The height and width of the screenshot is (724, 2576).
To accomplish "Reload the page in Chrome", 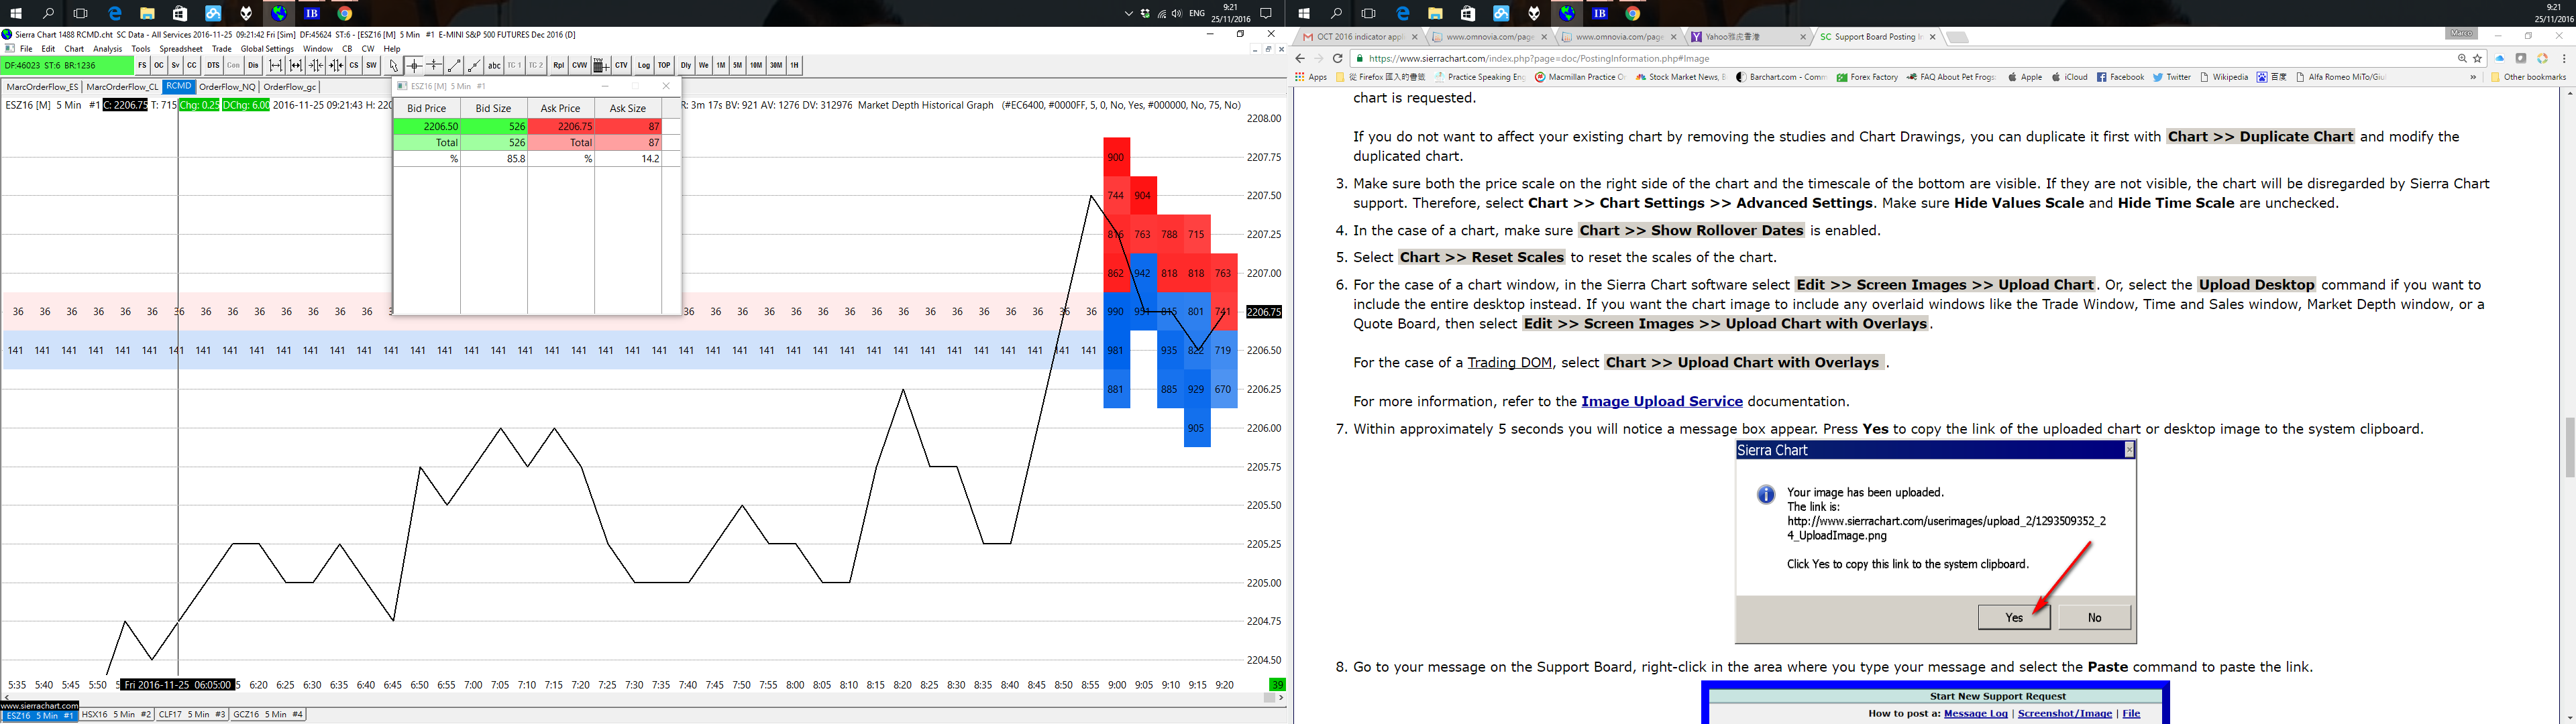I will point(1337,58).
